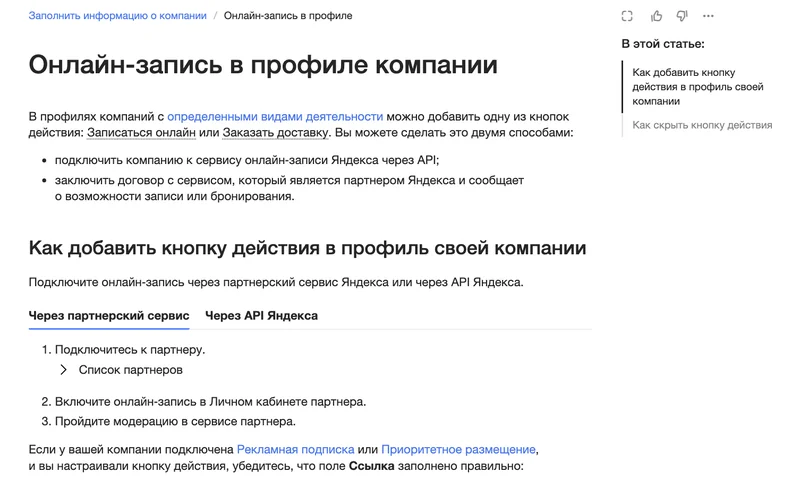Click the thumbs up like icon

656,16
